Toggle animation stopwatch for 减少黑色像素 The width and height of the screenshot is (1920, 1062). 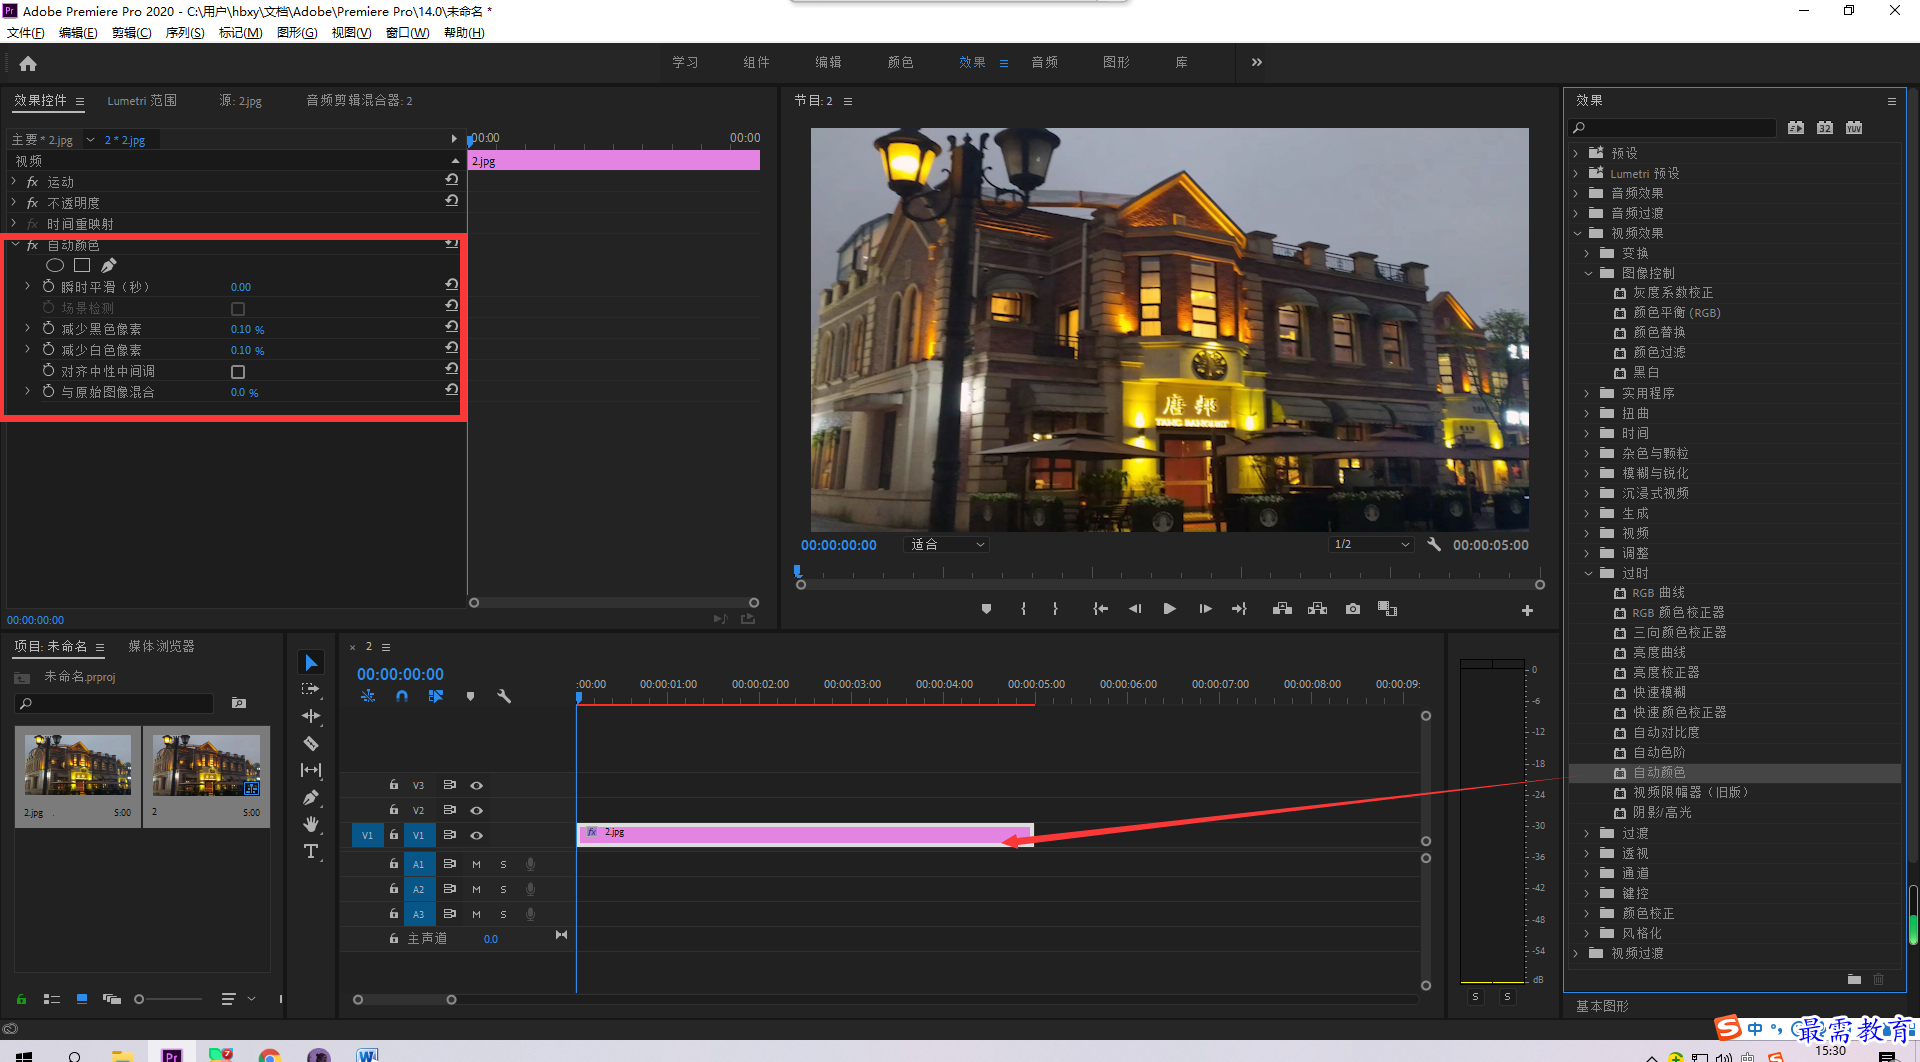point(48,328)
